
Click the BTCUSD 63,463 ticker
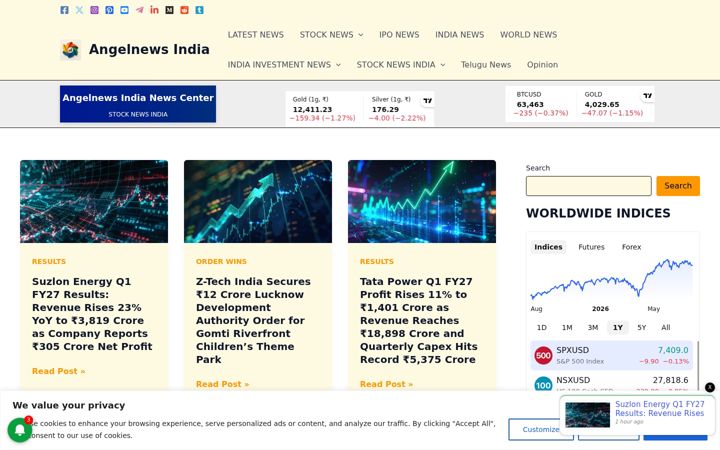[541, 104]
